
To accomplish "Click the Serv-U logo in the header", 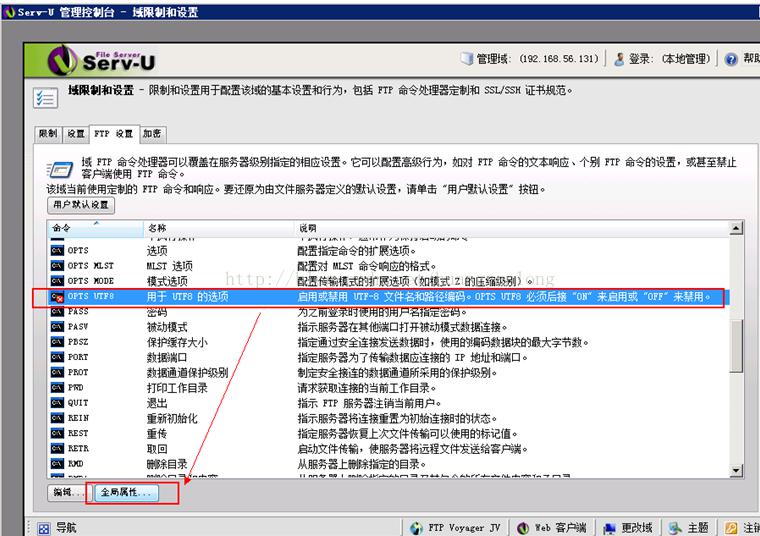I will tap(101, 60).
